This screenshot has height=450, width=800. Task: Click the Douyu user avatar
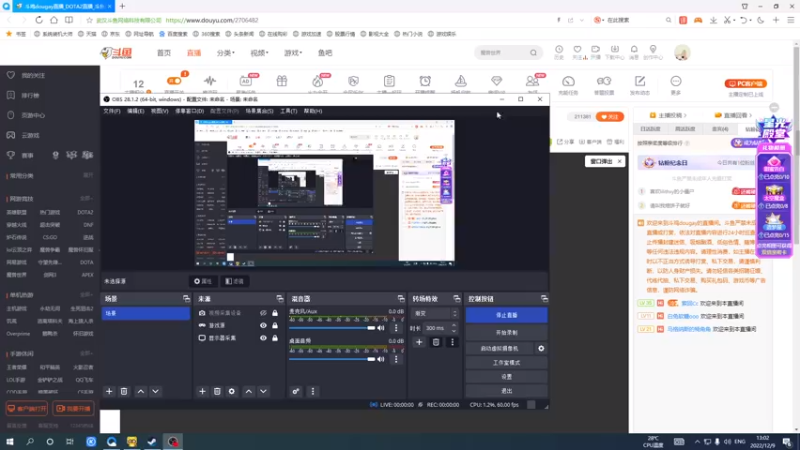[682, 53]
